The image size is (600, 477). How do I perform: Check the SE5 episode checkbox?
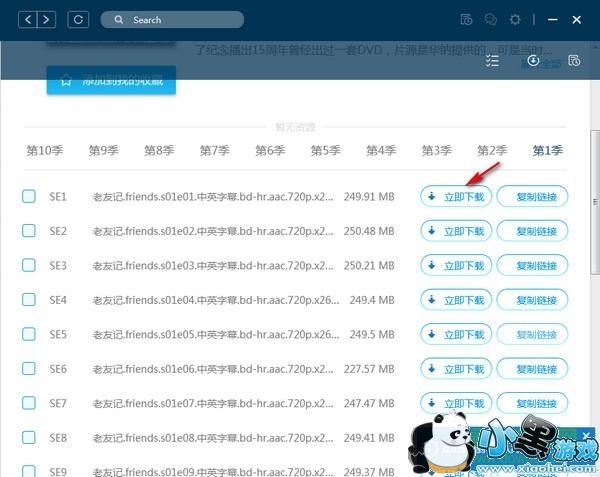point(29,334)
